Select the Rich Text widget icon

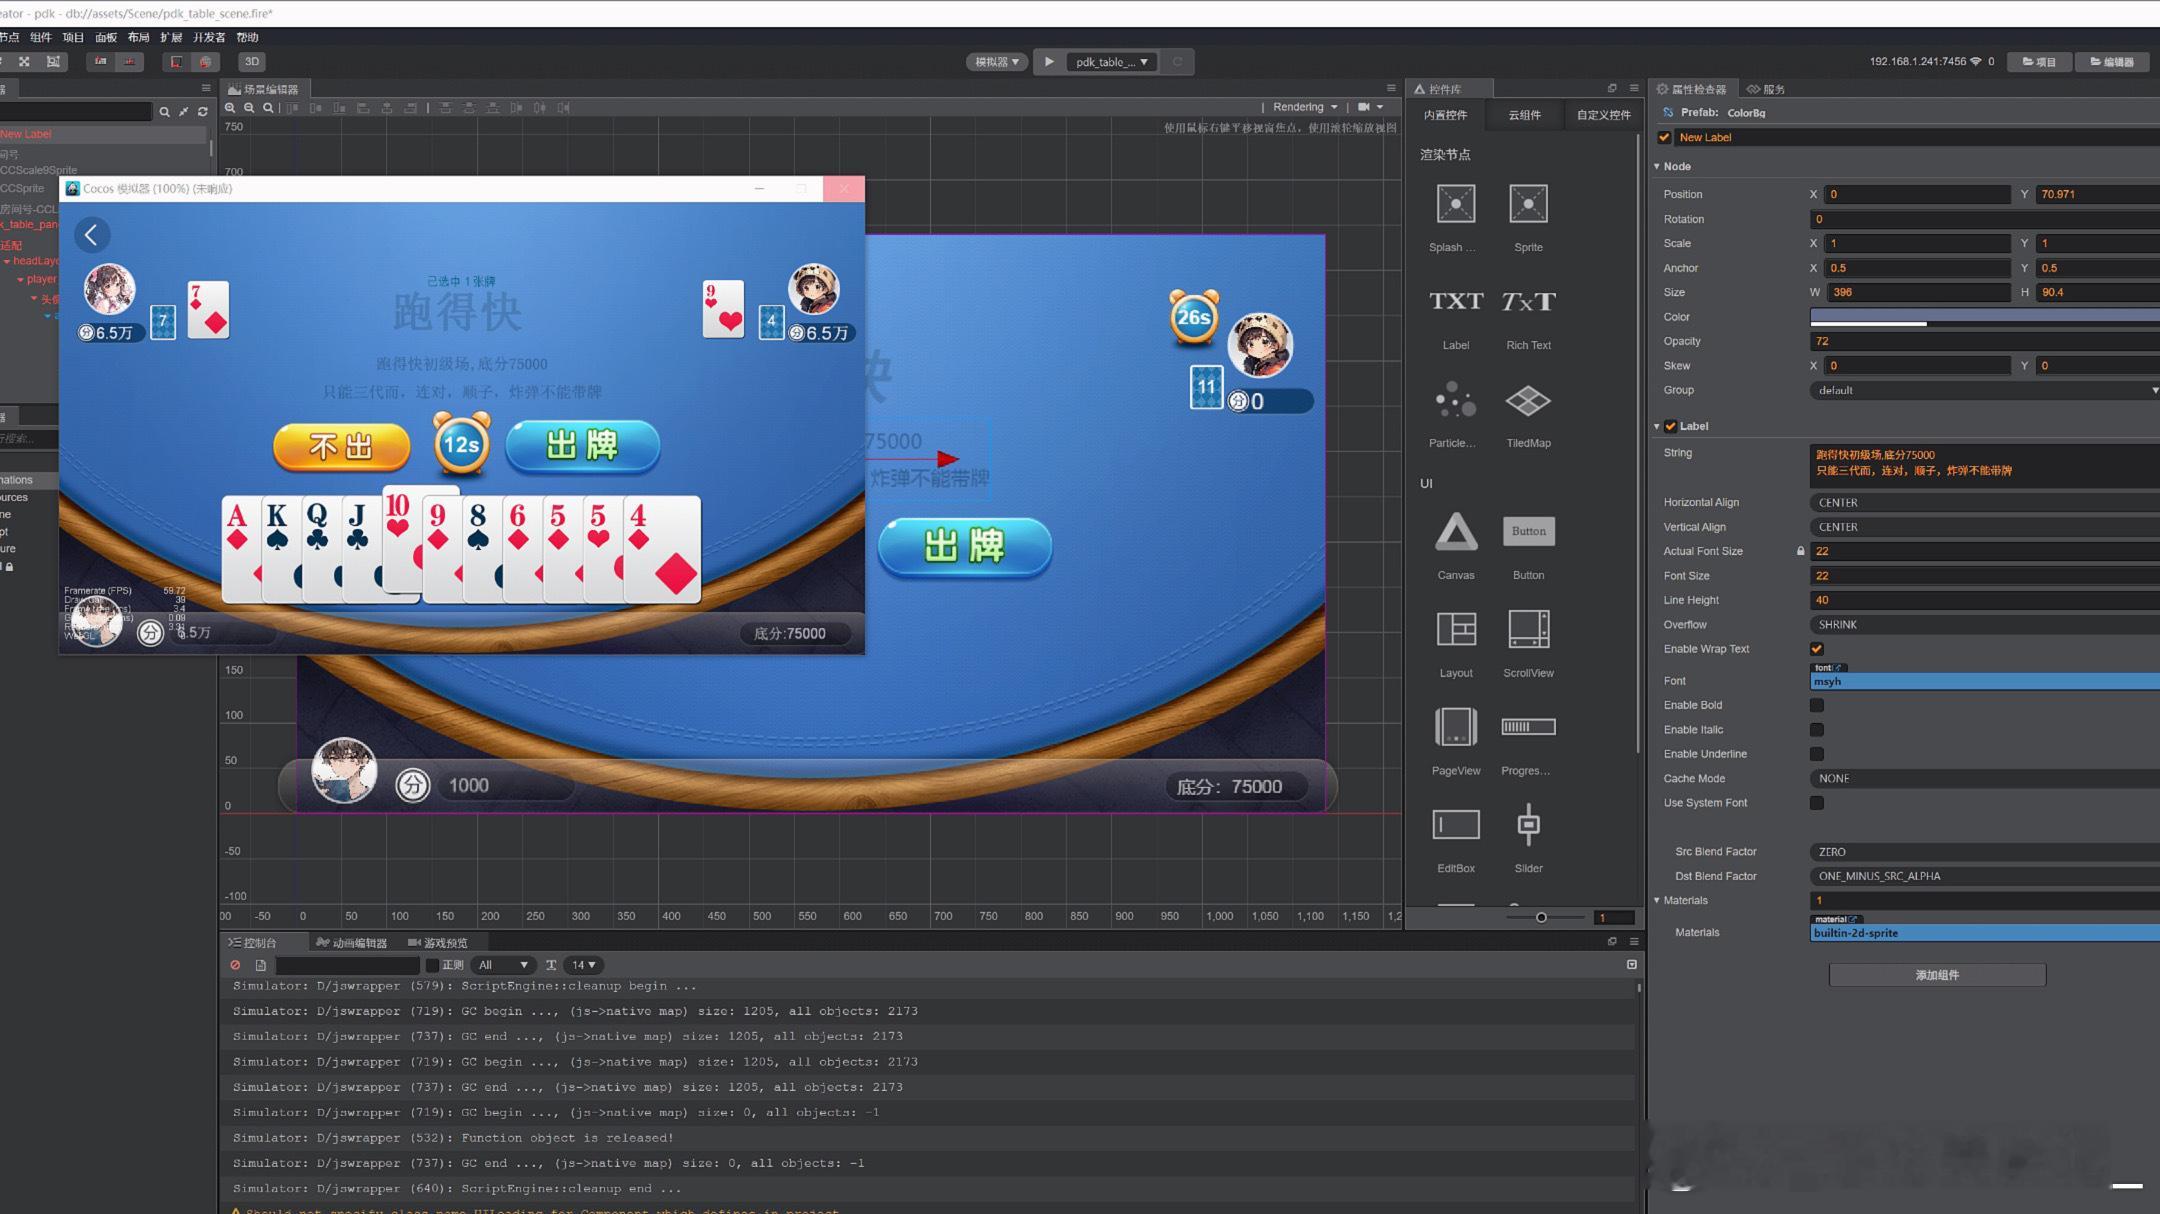pyautogui.click(x=1527, y=302)
